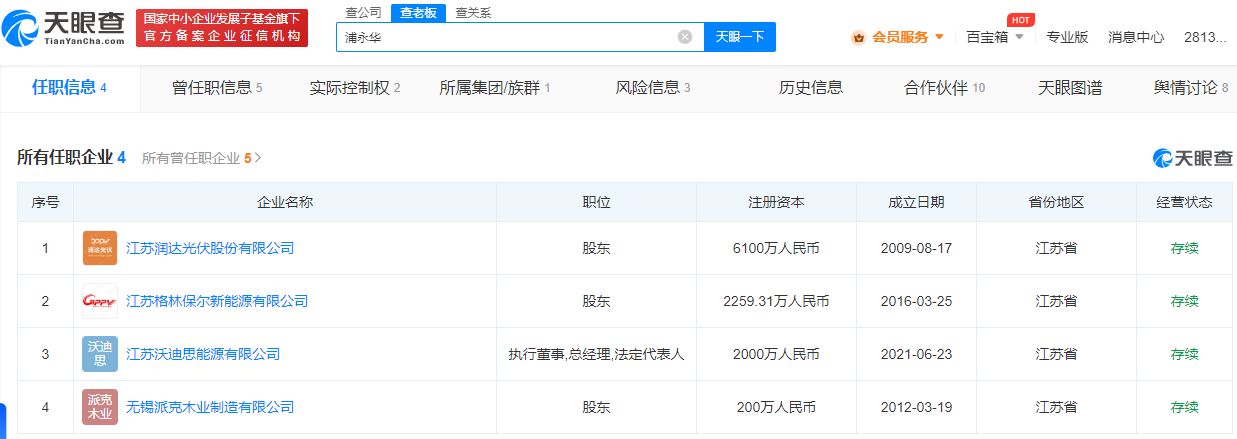Screen dimensions: 1237x439
Task: Open the 百宝箱 link text
Action: [987, 37]
